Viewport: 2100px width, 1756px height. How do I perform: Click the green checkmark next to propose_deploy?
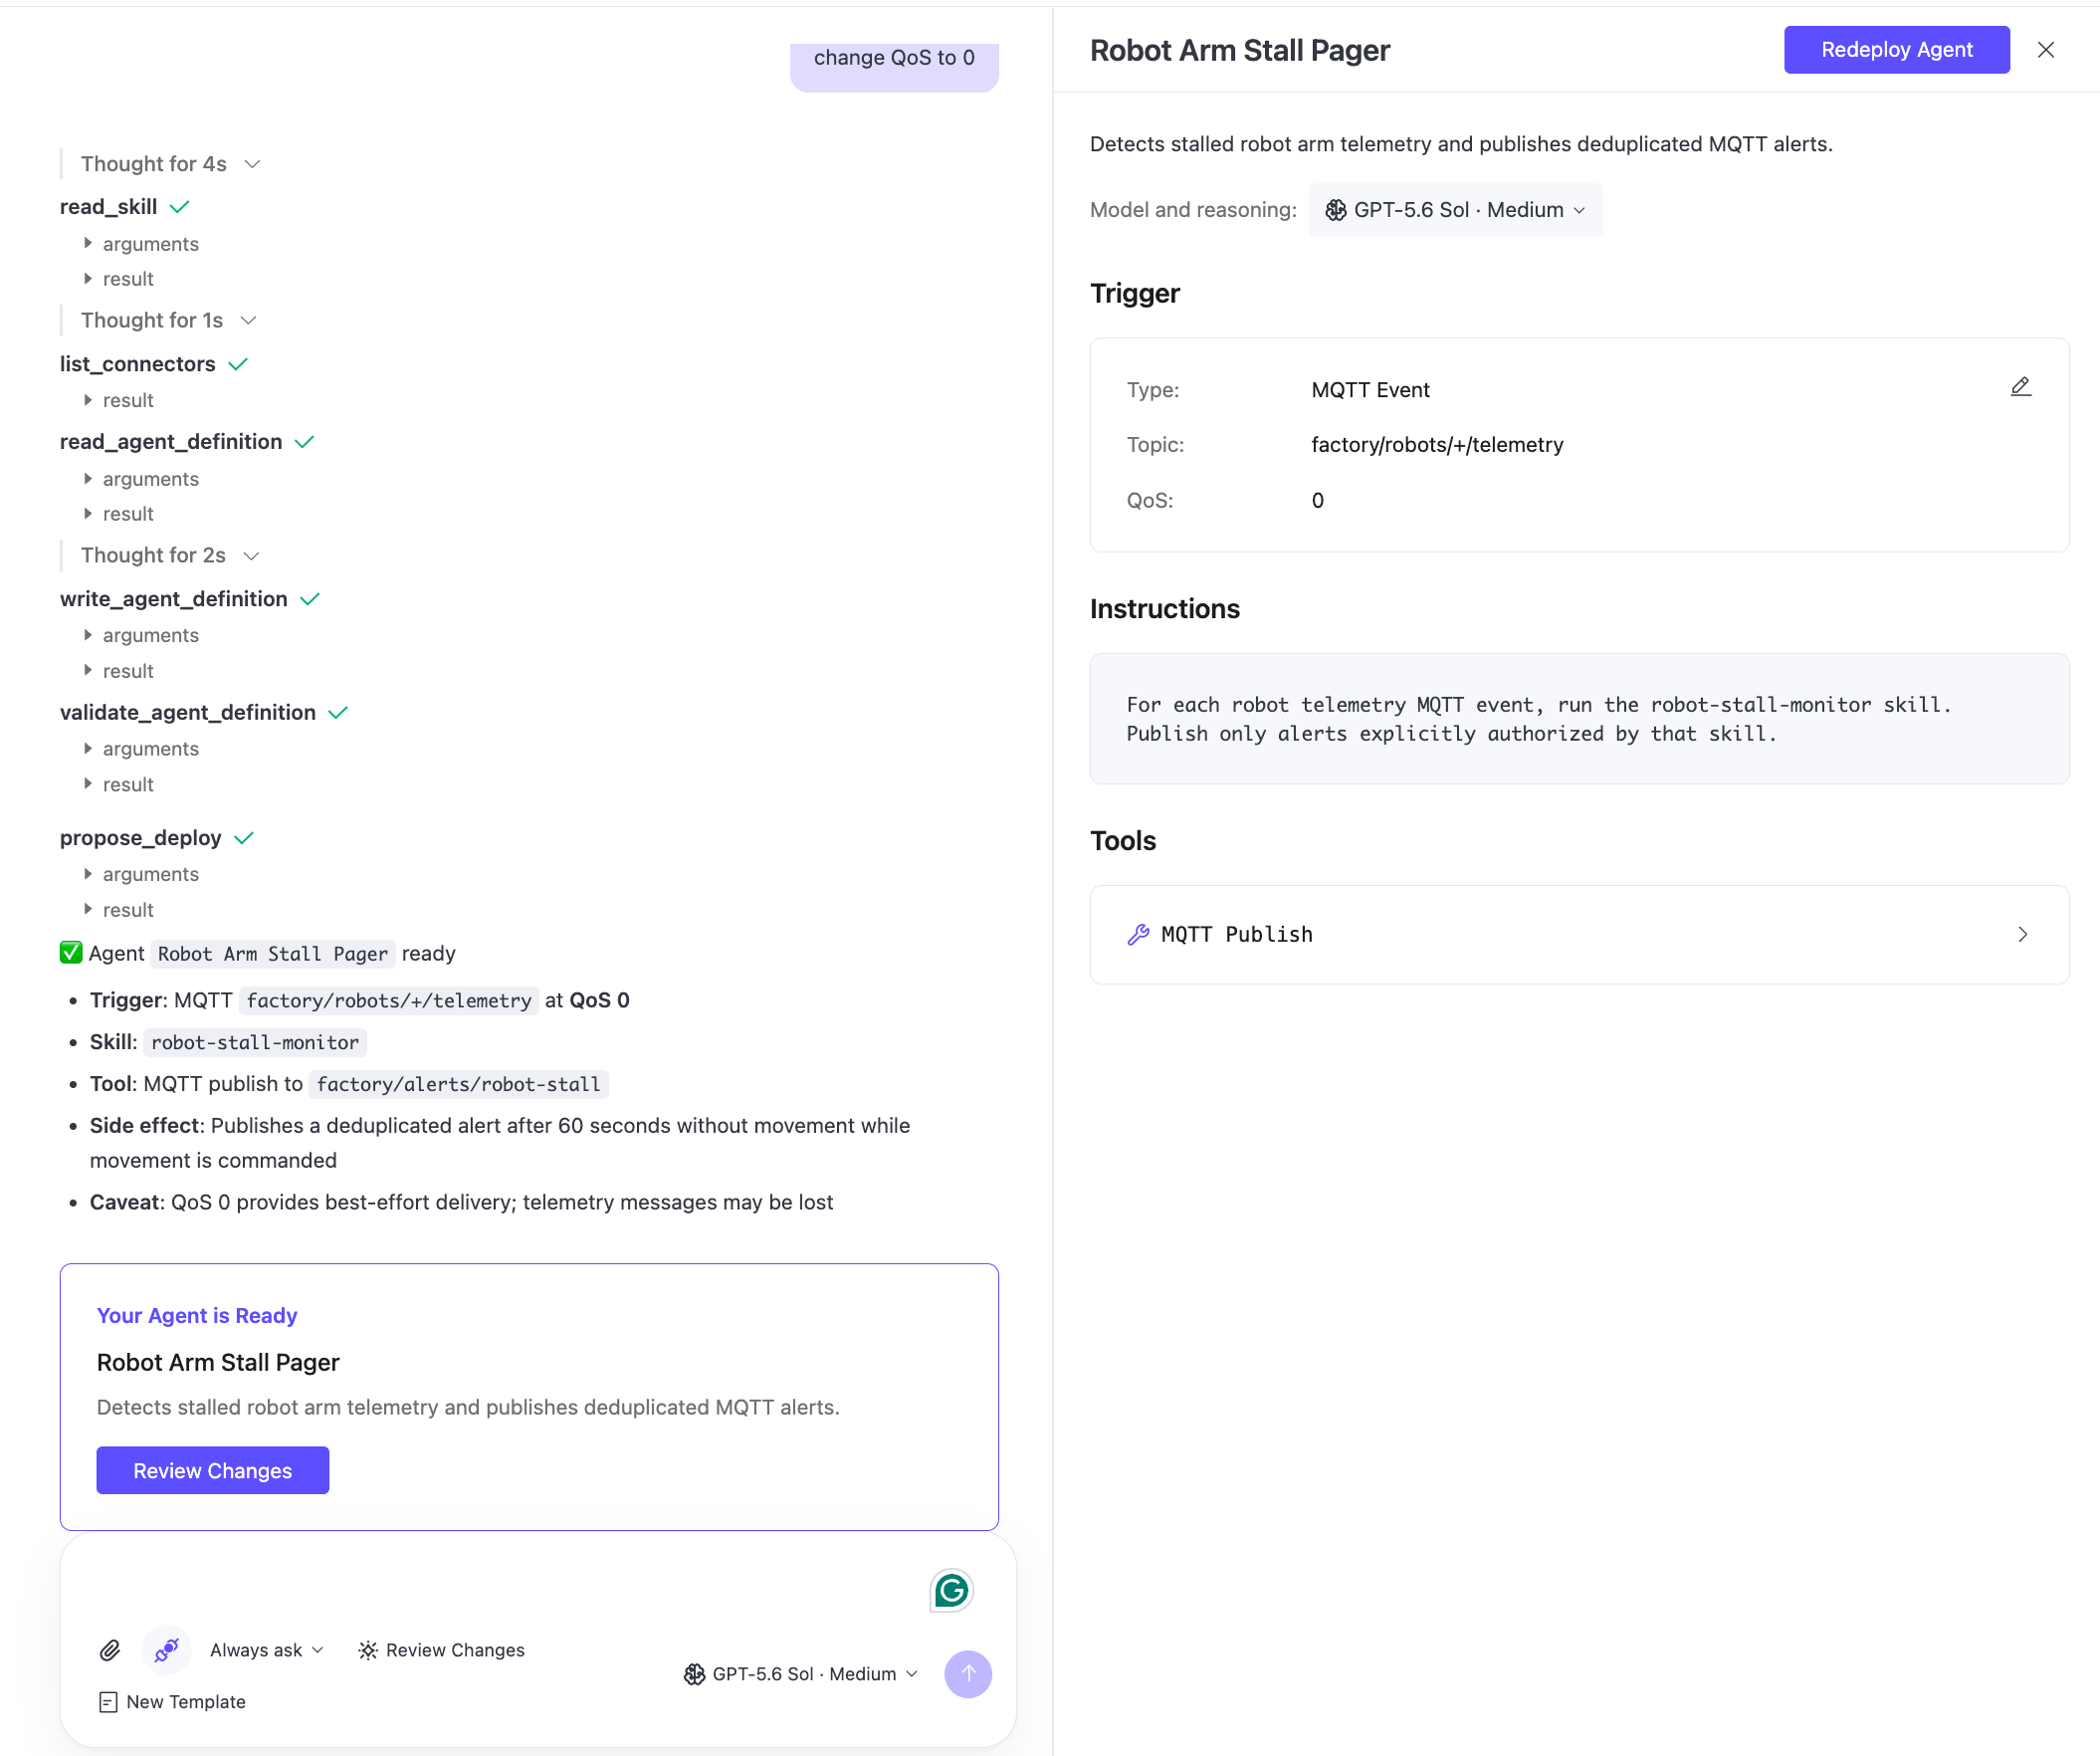(x=244, y=838)
